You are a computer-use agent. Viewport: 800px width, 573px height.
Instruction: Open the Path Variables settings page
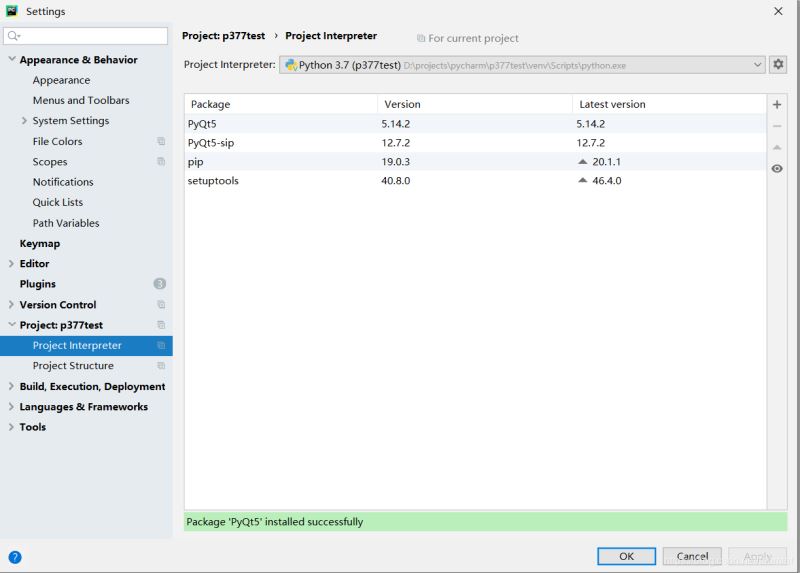[66, 223]
